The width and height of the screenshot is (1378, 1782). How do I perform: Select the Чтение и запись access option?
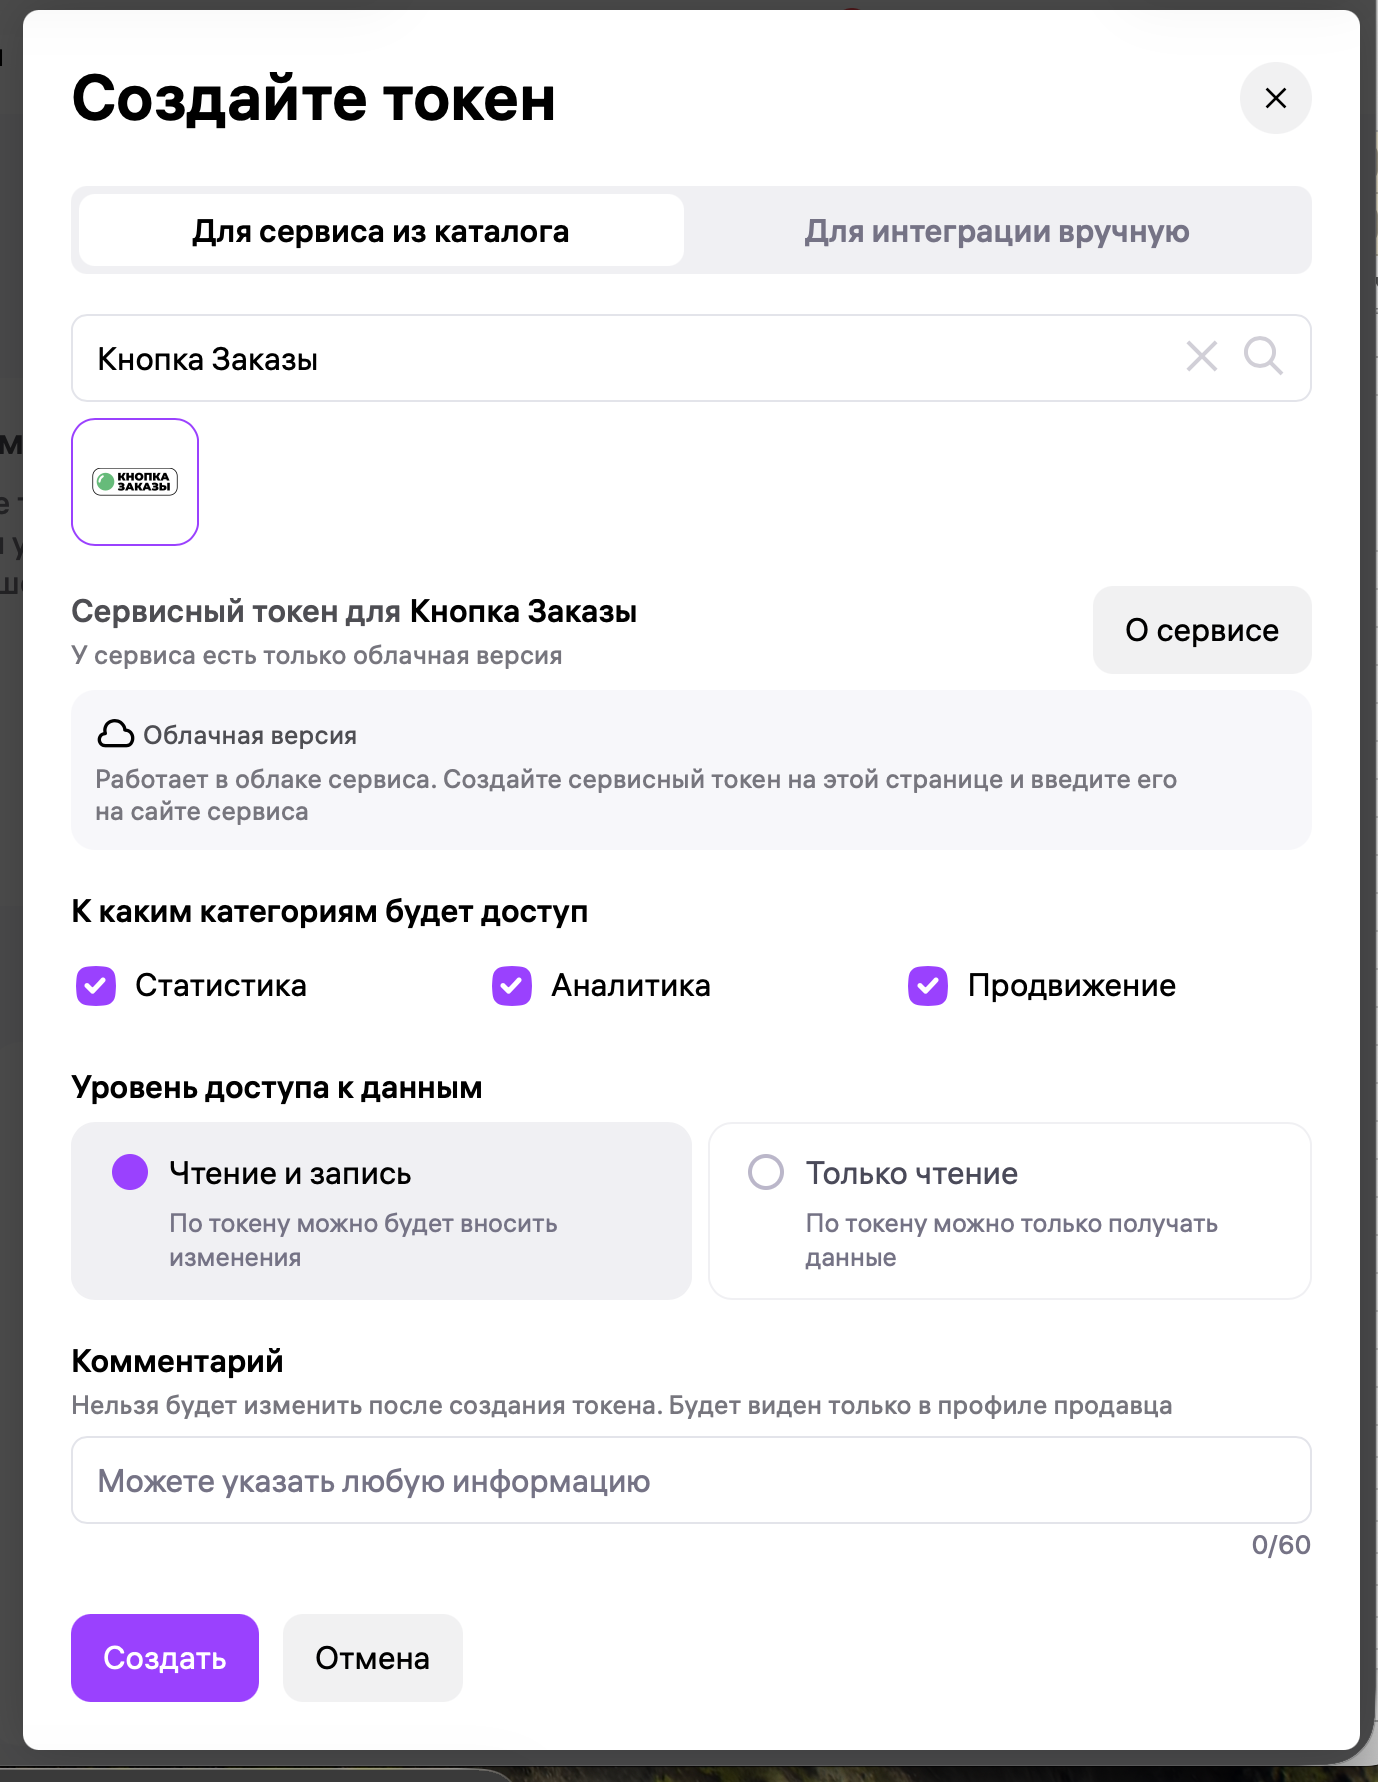click(x=130, y=1172)
